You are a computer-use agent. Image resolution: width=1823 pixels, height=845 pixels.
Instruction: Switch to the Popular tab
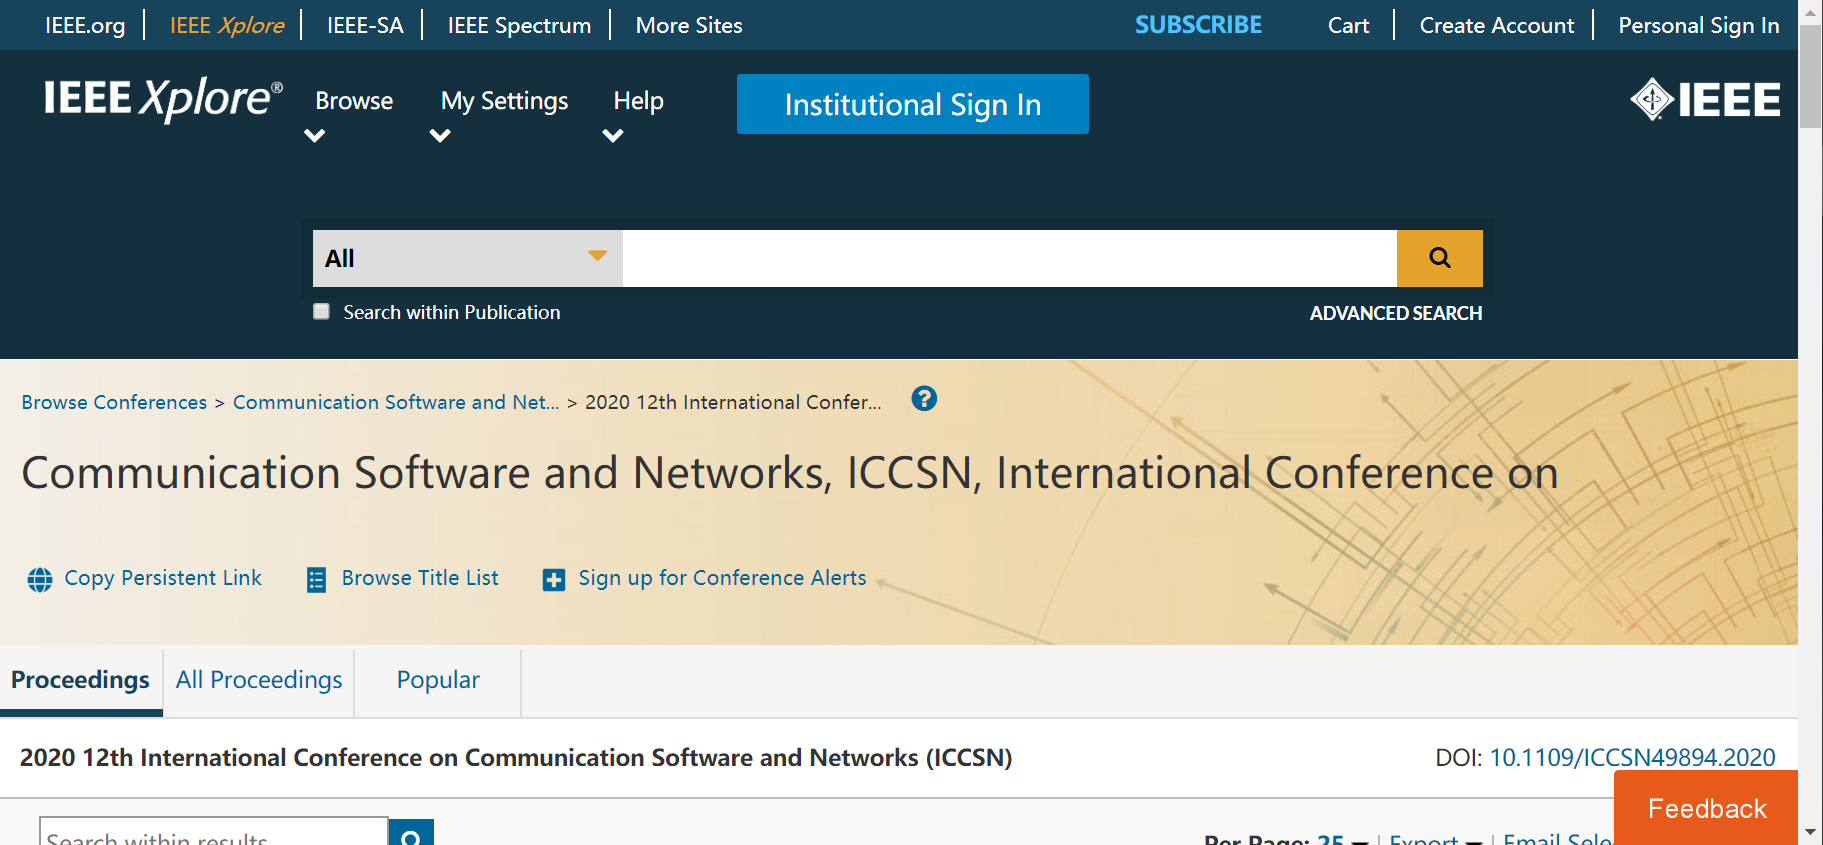(x=438, y=680)
